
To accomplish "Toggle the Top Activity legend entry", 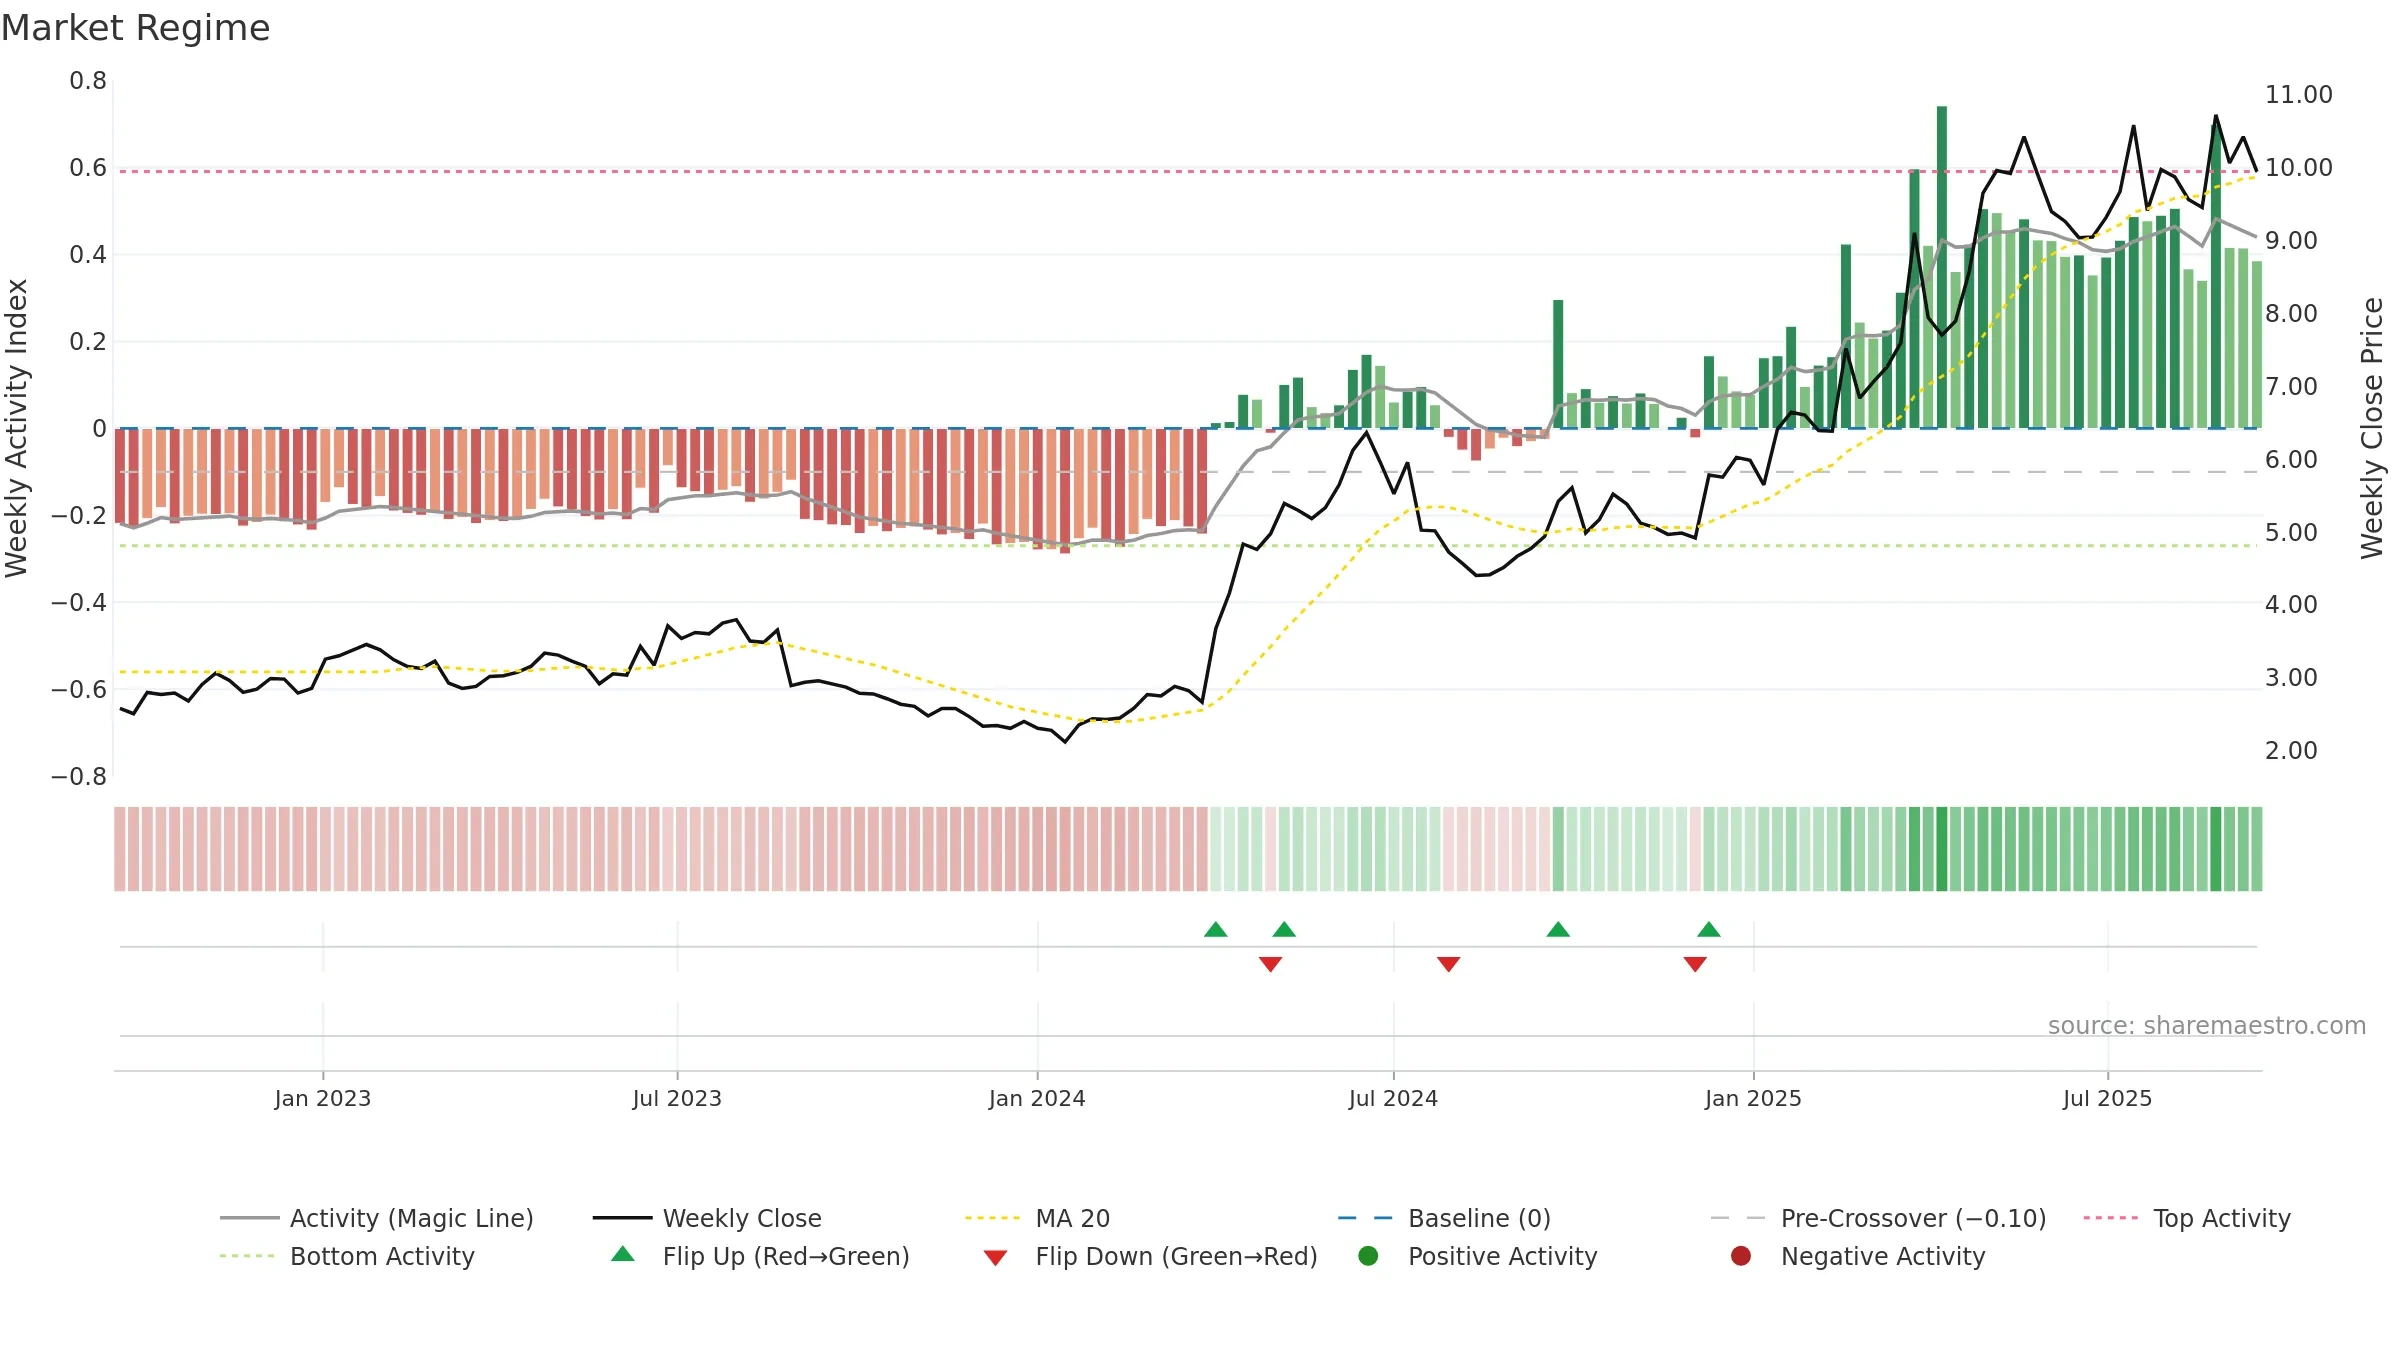I will (x=2187, y=1218).
